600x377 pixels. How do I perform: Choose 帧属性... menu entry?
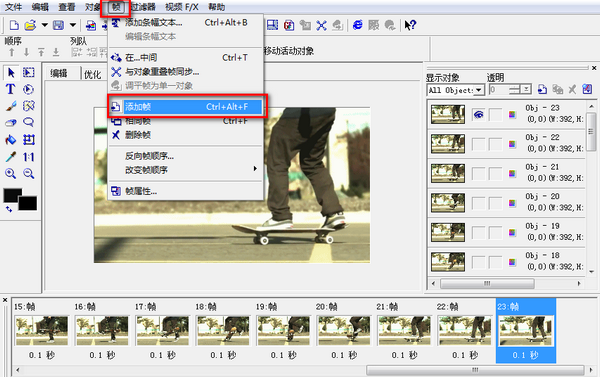186,191
